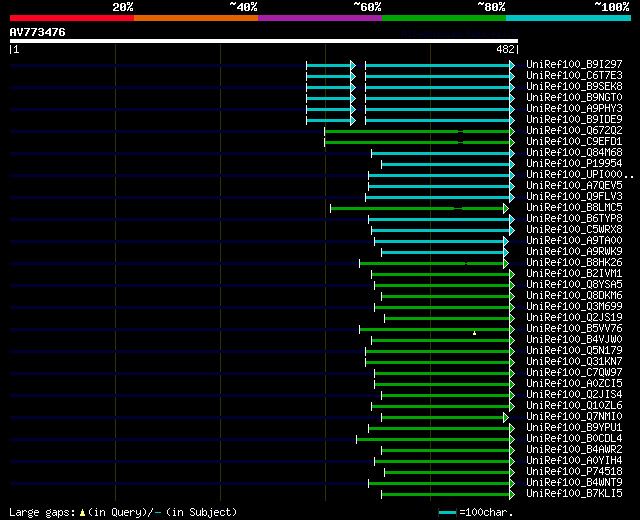Select the UniRef100_Q31KN7 label

(574, 362)
